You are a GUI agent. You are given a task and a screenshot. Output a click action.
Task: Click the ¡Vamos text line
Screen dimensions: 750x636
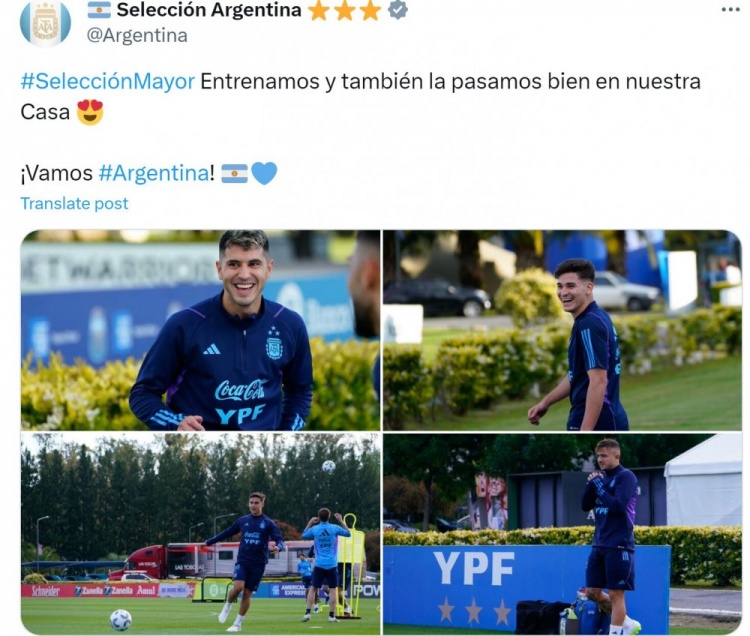[x=149, y=173]
